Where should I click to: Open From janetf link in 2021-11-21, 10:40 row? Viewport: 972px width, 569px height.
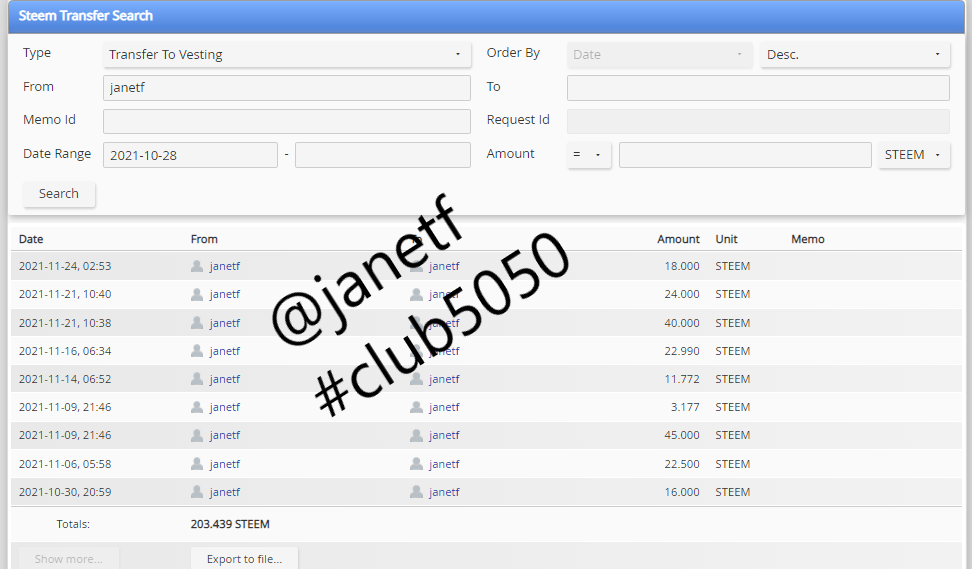[x=224, y=294]
